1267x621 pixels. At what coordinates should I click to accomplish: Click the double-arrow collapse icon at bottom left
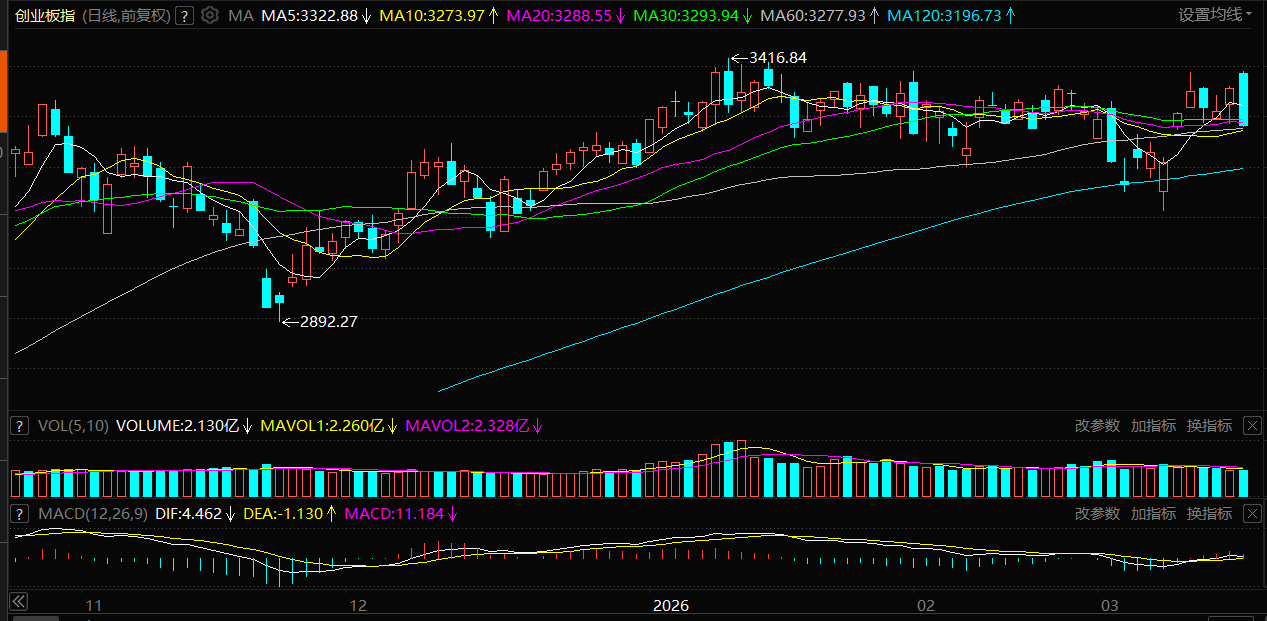pos(18,602)
